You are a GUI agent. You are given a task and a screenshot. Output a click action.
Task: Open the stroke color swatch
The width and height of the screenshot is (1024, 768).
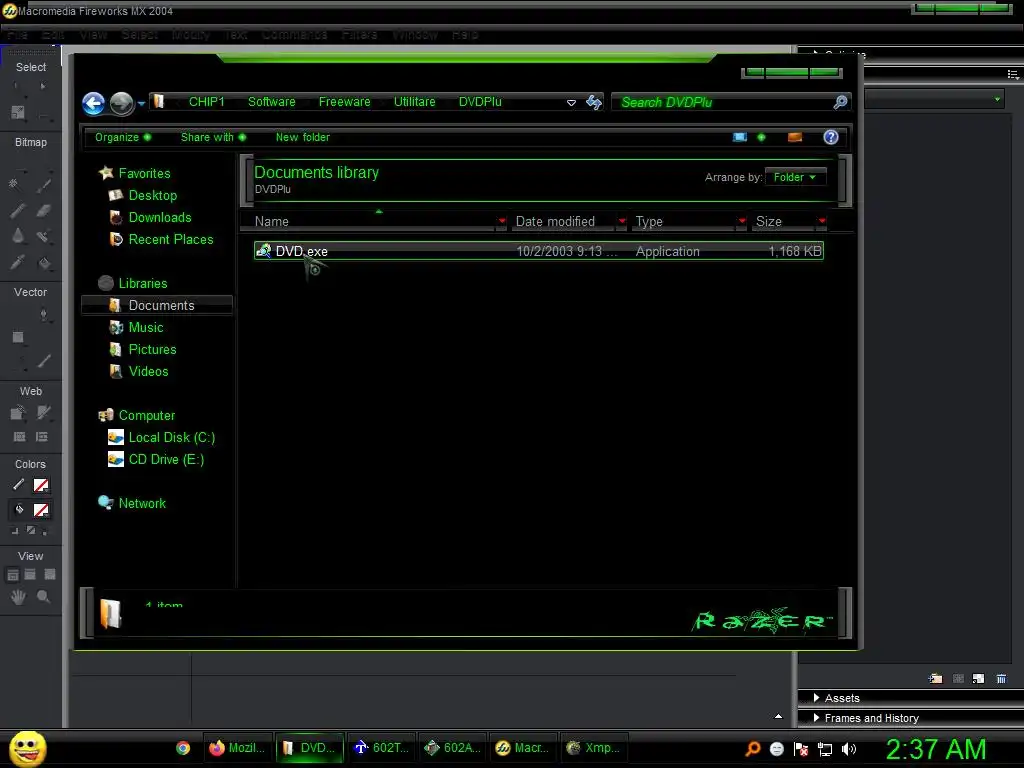pos(41,485)
